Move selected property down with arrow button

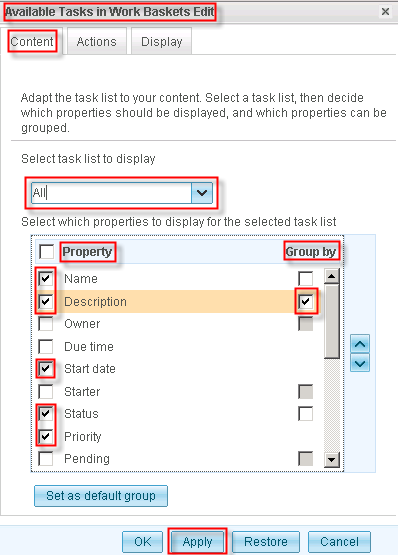360,363
